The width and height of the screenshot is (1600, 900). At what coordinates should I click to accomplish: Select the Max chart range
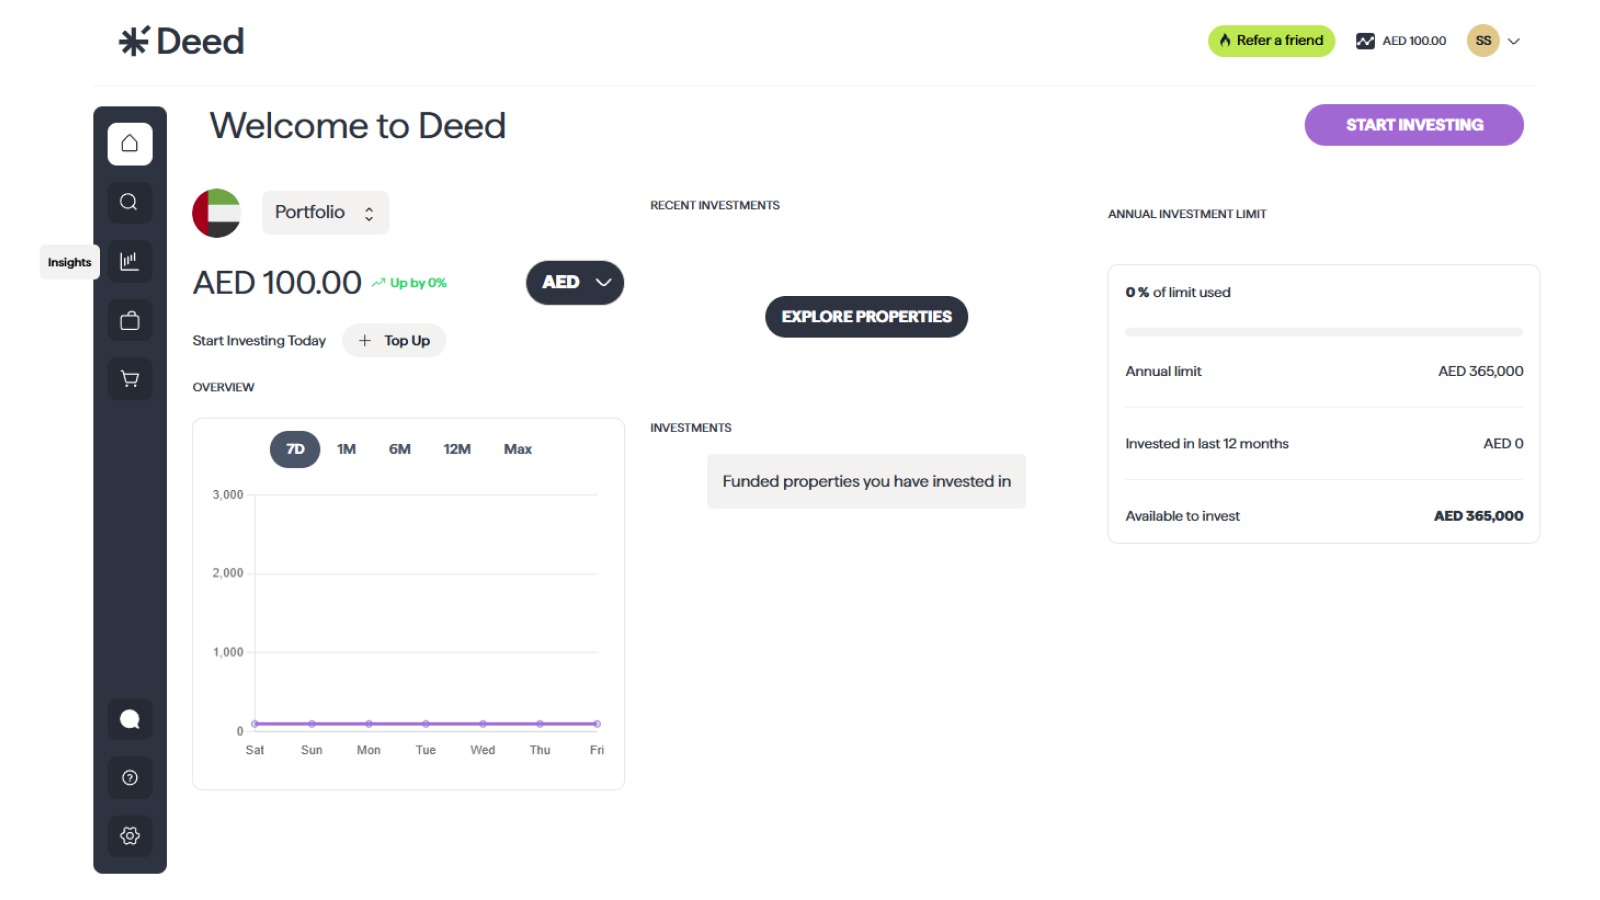pyautogui.click(x=518, y=449)
